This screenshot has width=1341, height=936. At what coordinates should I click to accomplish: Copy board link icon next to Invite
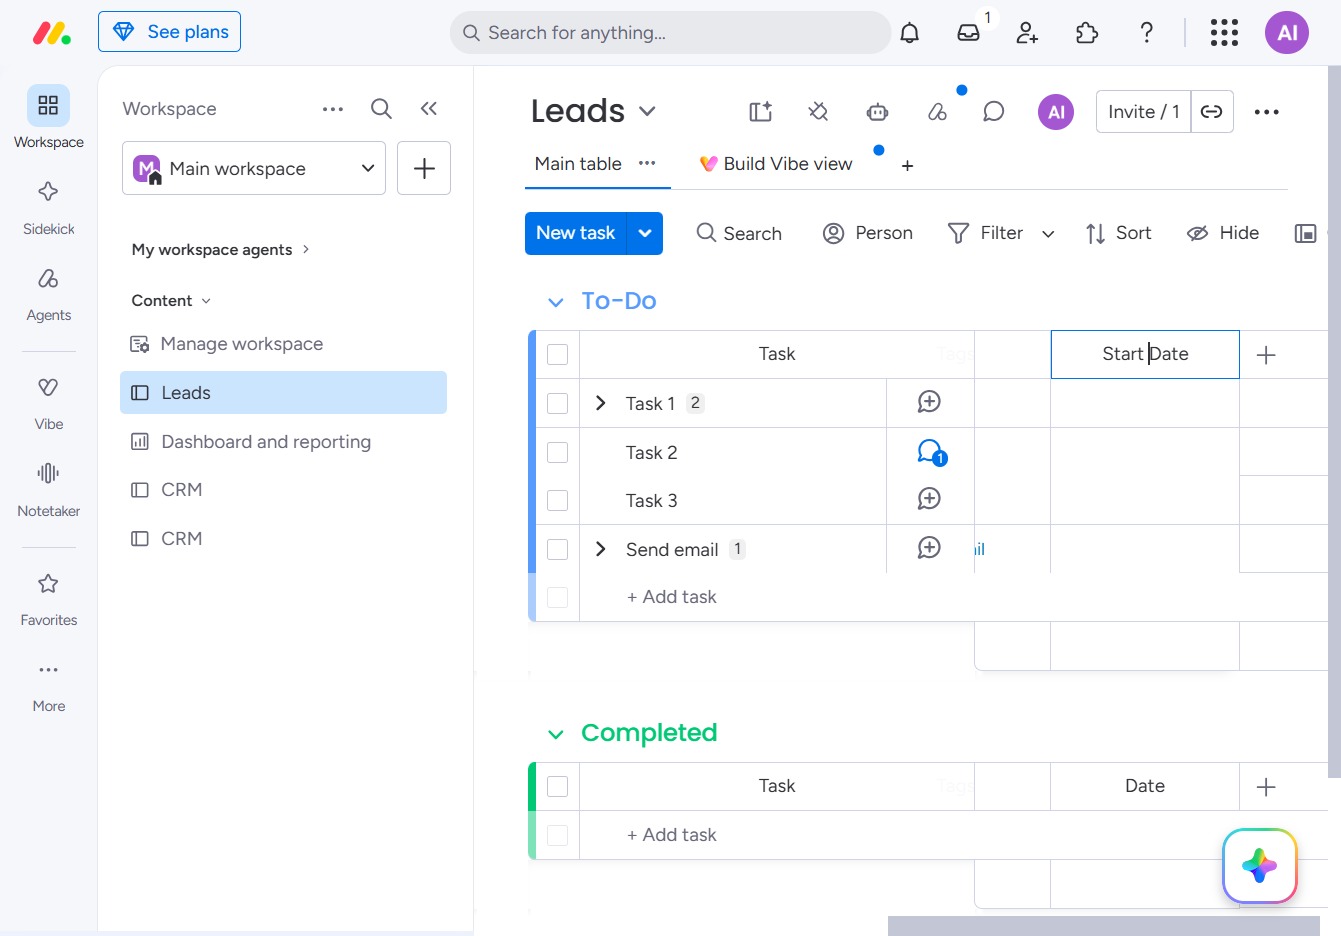1212,112
